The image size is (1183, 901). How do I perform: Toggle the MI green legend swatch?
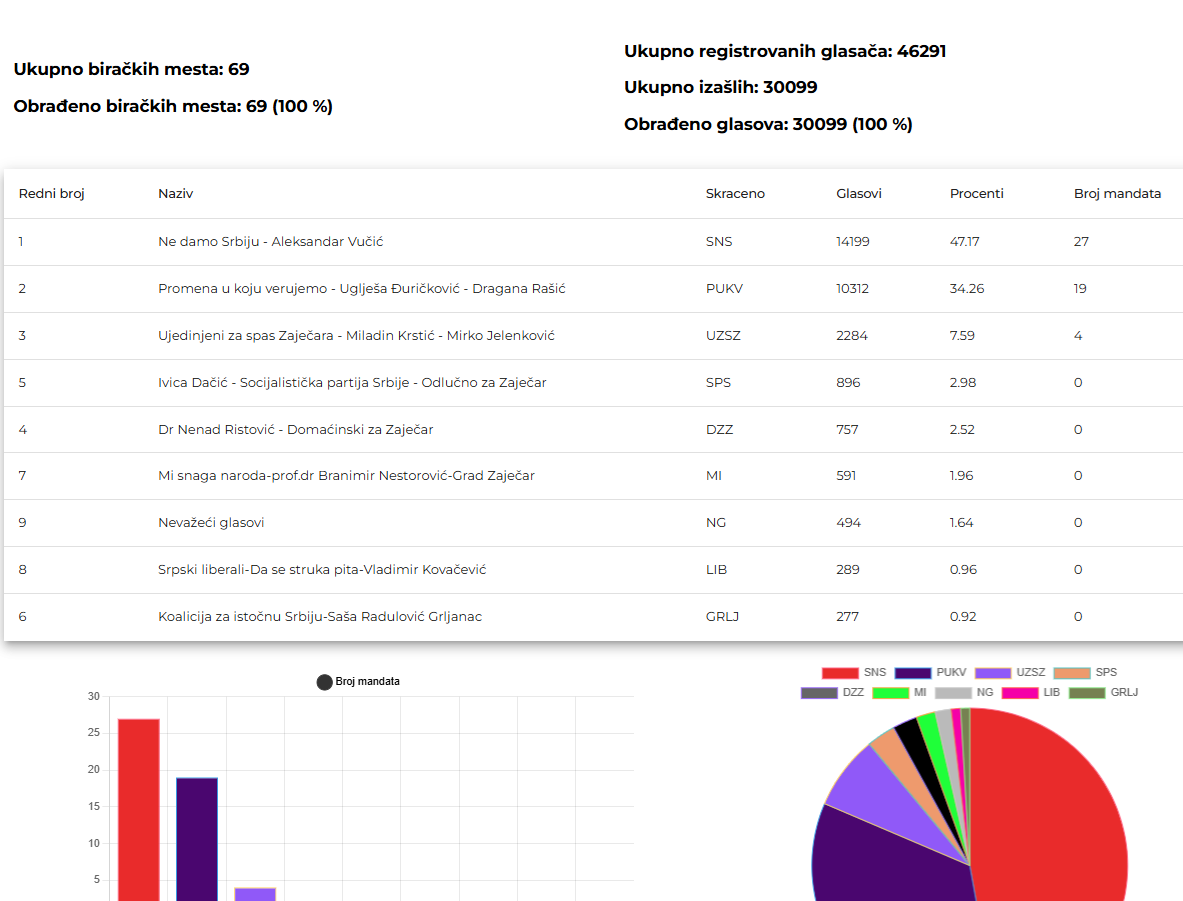890,693
